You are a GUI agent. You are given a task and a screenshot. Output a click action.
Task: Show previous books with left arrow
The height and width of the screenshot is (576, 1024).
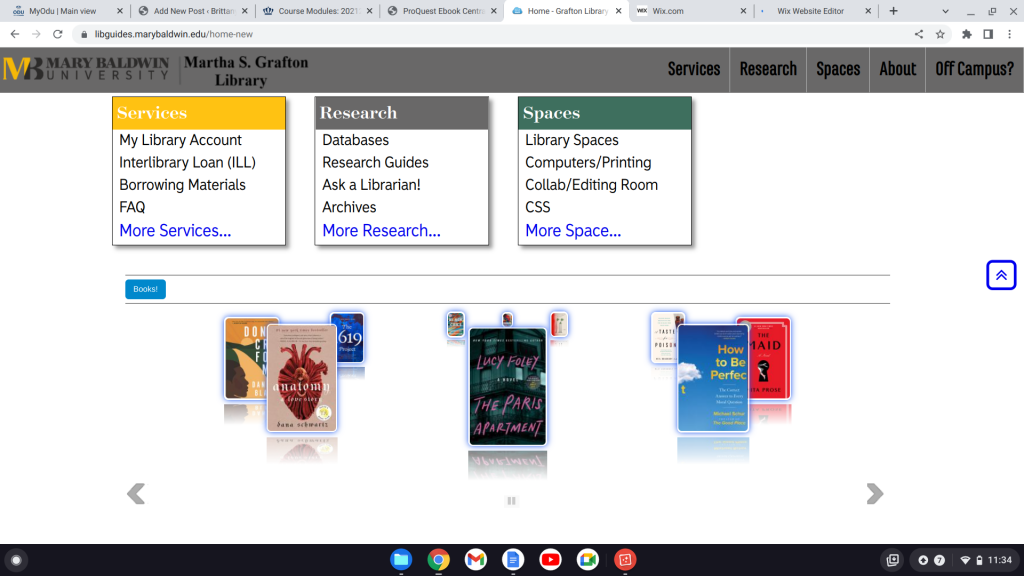[x=136, y=494]
